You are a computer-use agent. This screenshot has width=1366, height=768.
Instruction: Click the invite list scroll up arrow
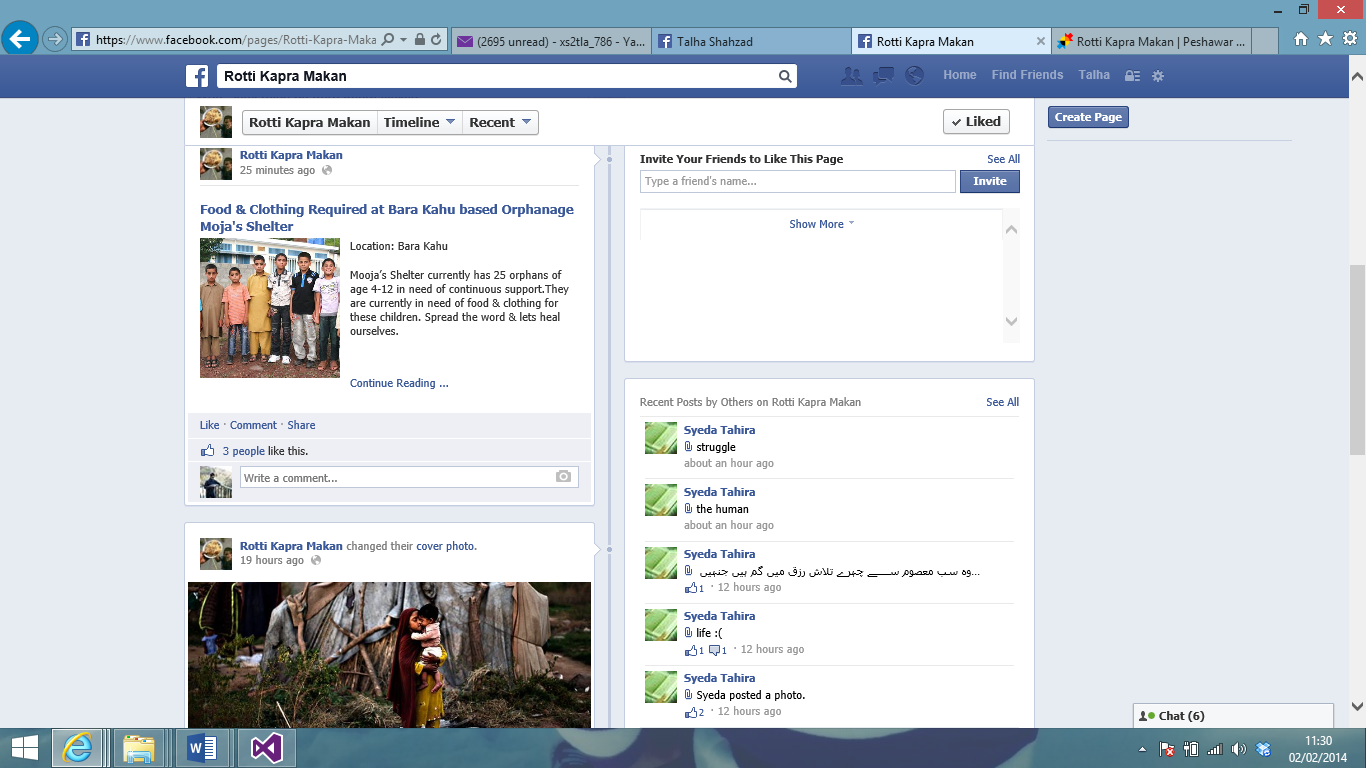pos(1011,230)
